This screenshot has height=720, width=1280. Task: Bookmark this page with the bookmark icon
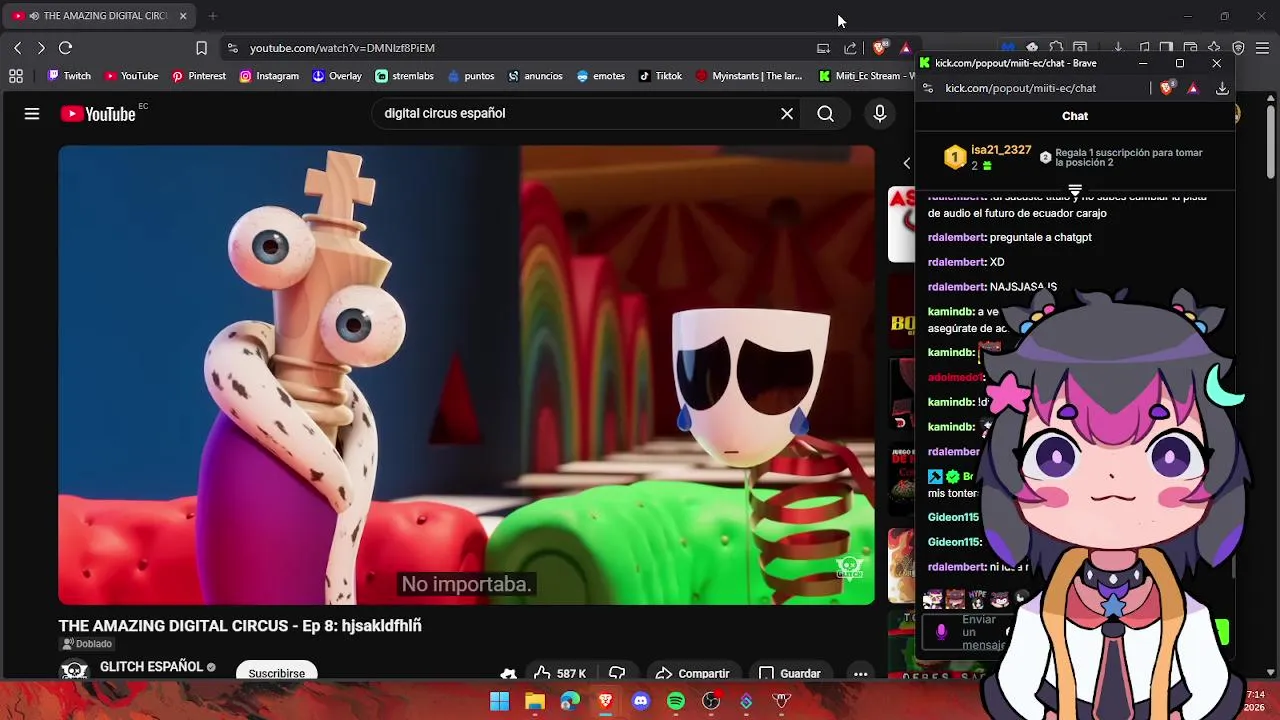(201, 48)
